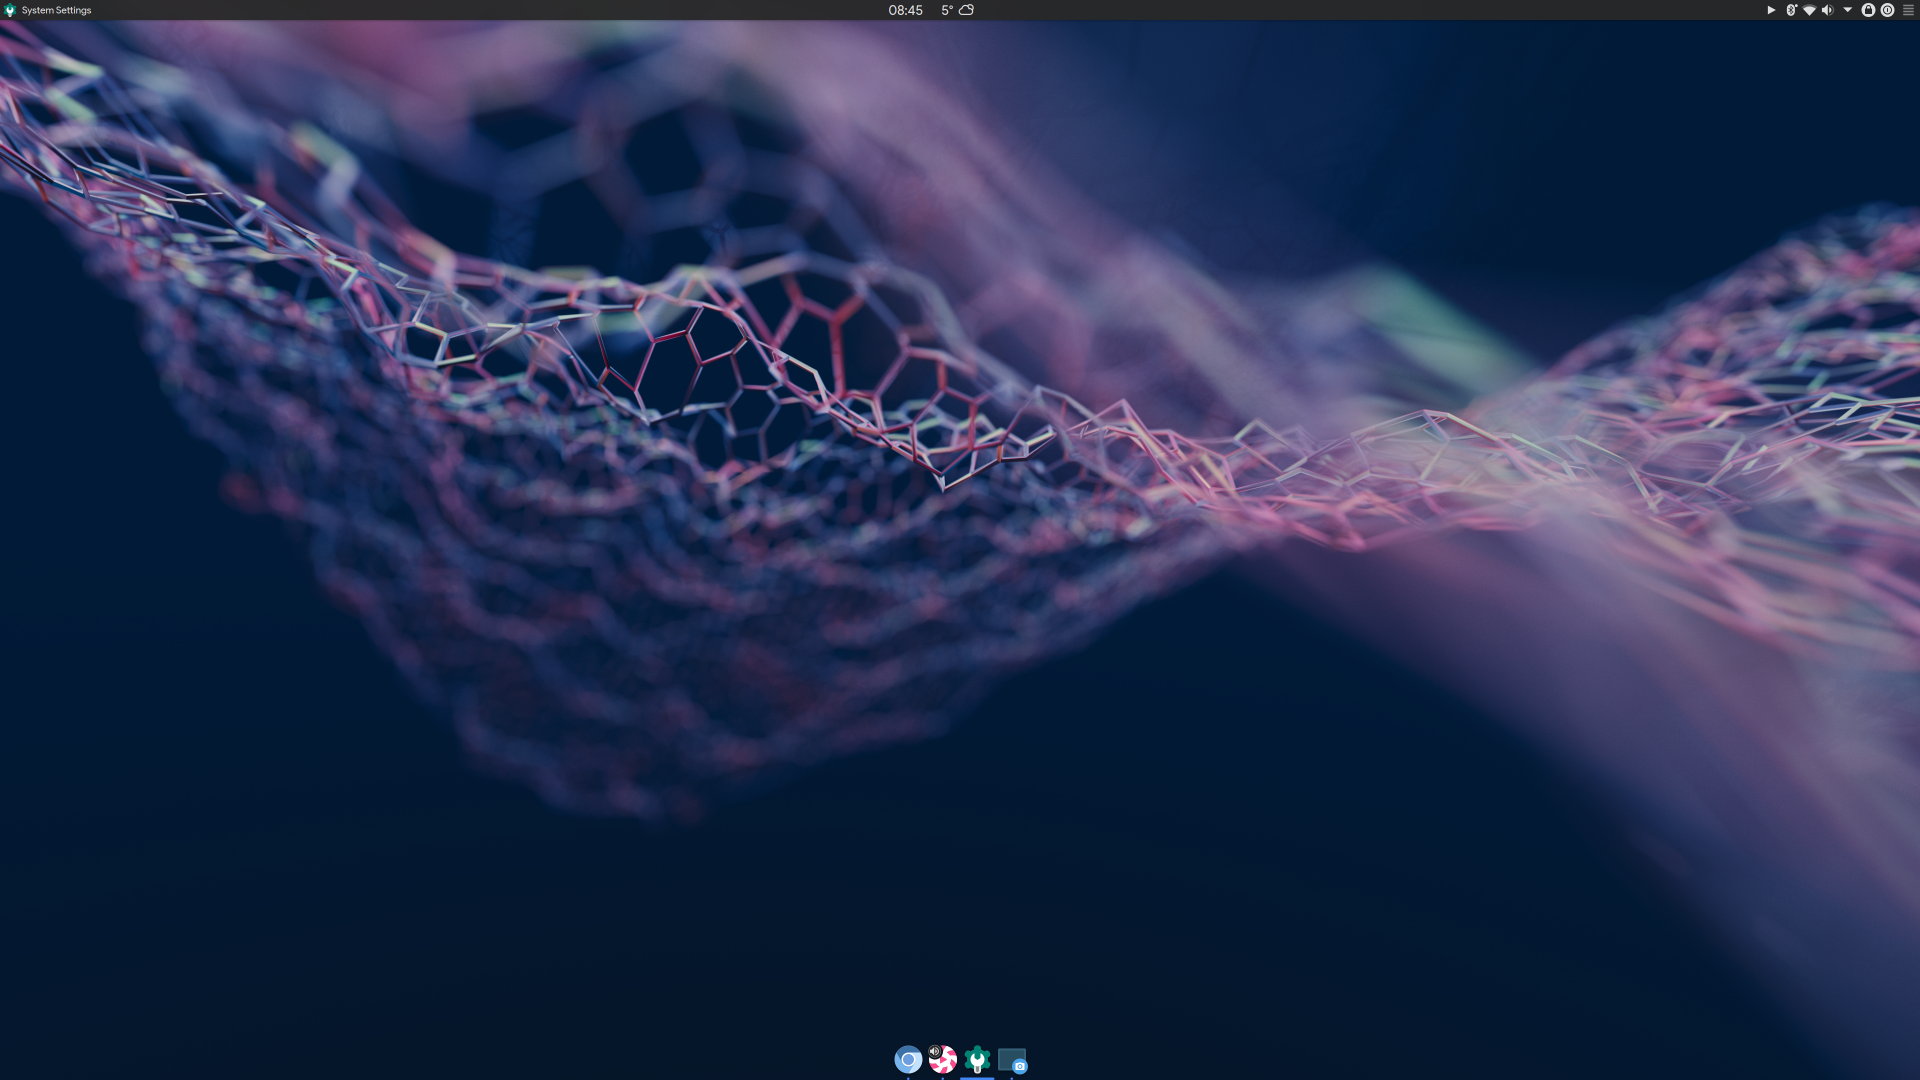Screen dimensions: 1920x1080
Task: Launch the music player from the dock
Action: (x=943, y=1060)
